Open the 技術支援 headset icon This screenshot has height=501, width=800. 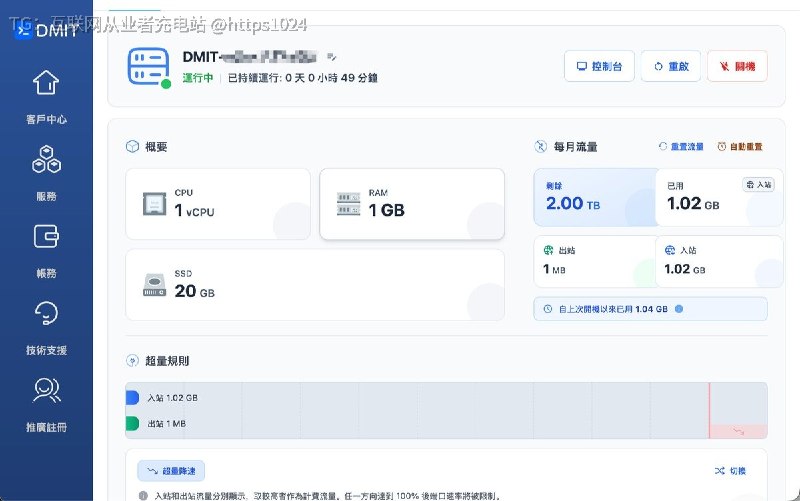(x=46, y=313)
